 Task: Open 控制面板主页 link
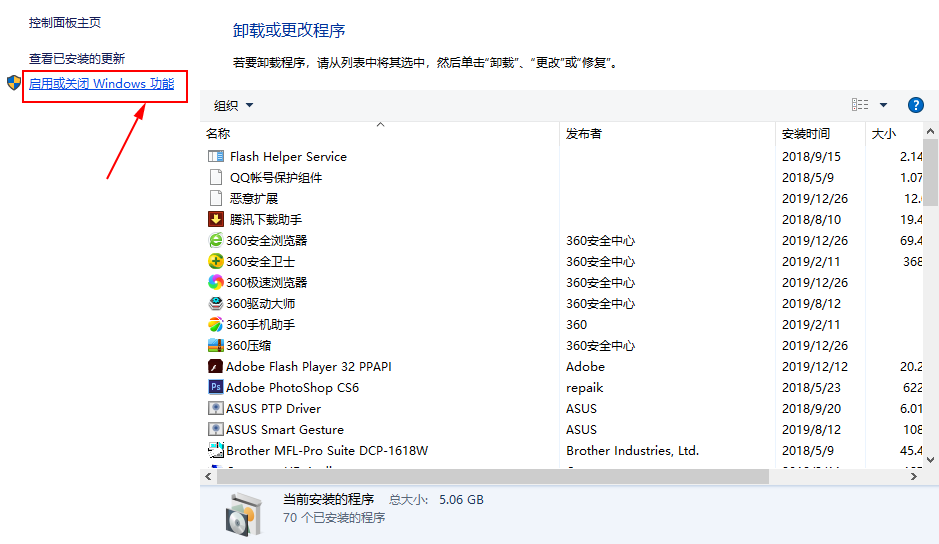pyautogui.click(x=65, y=23)
